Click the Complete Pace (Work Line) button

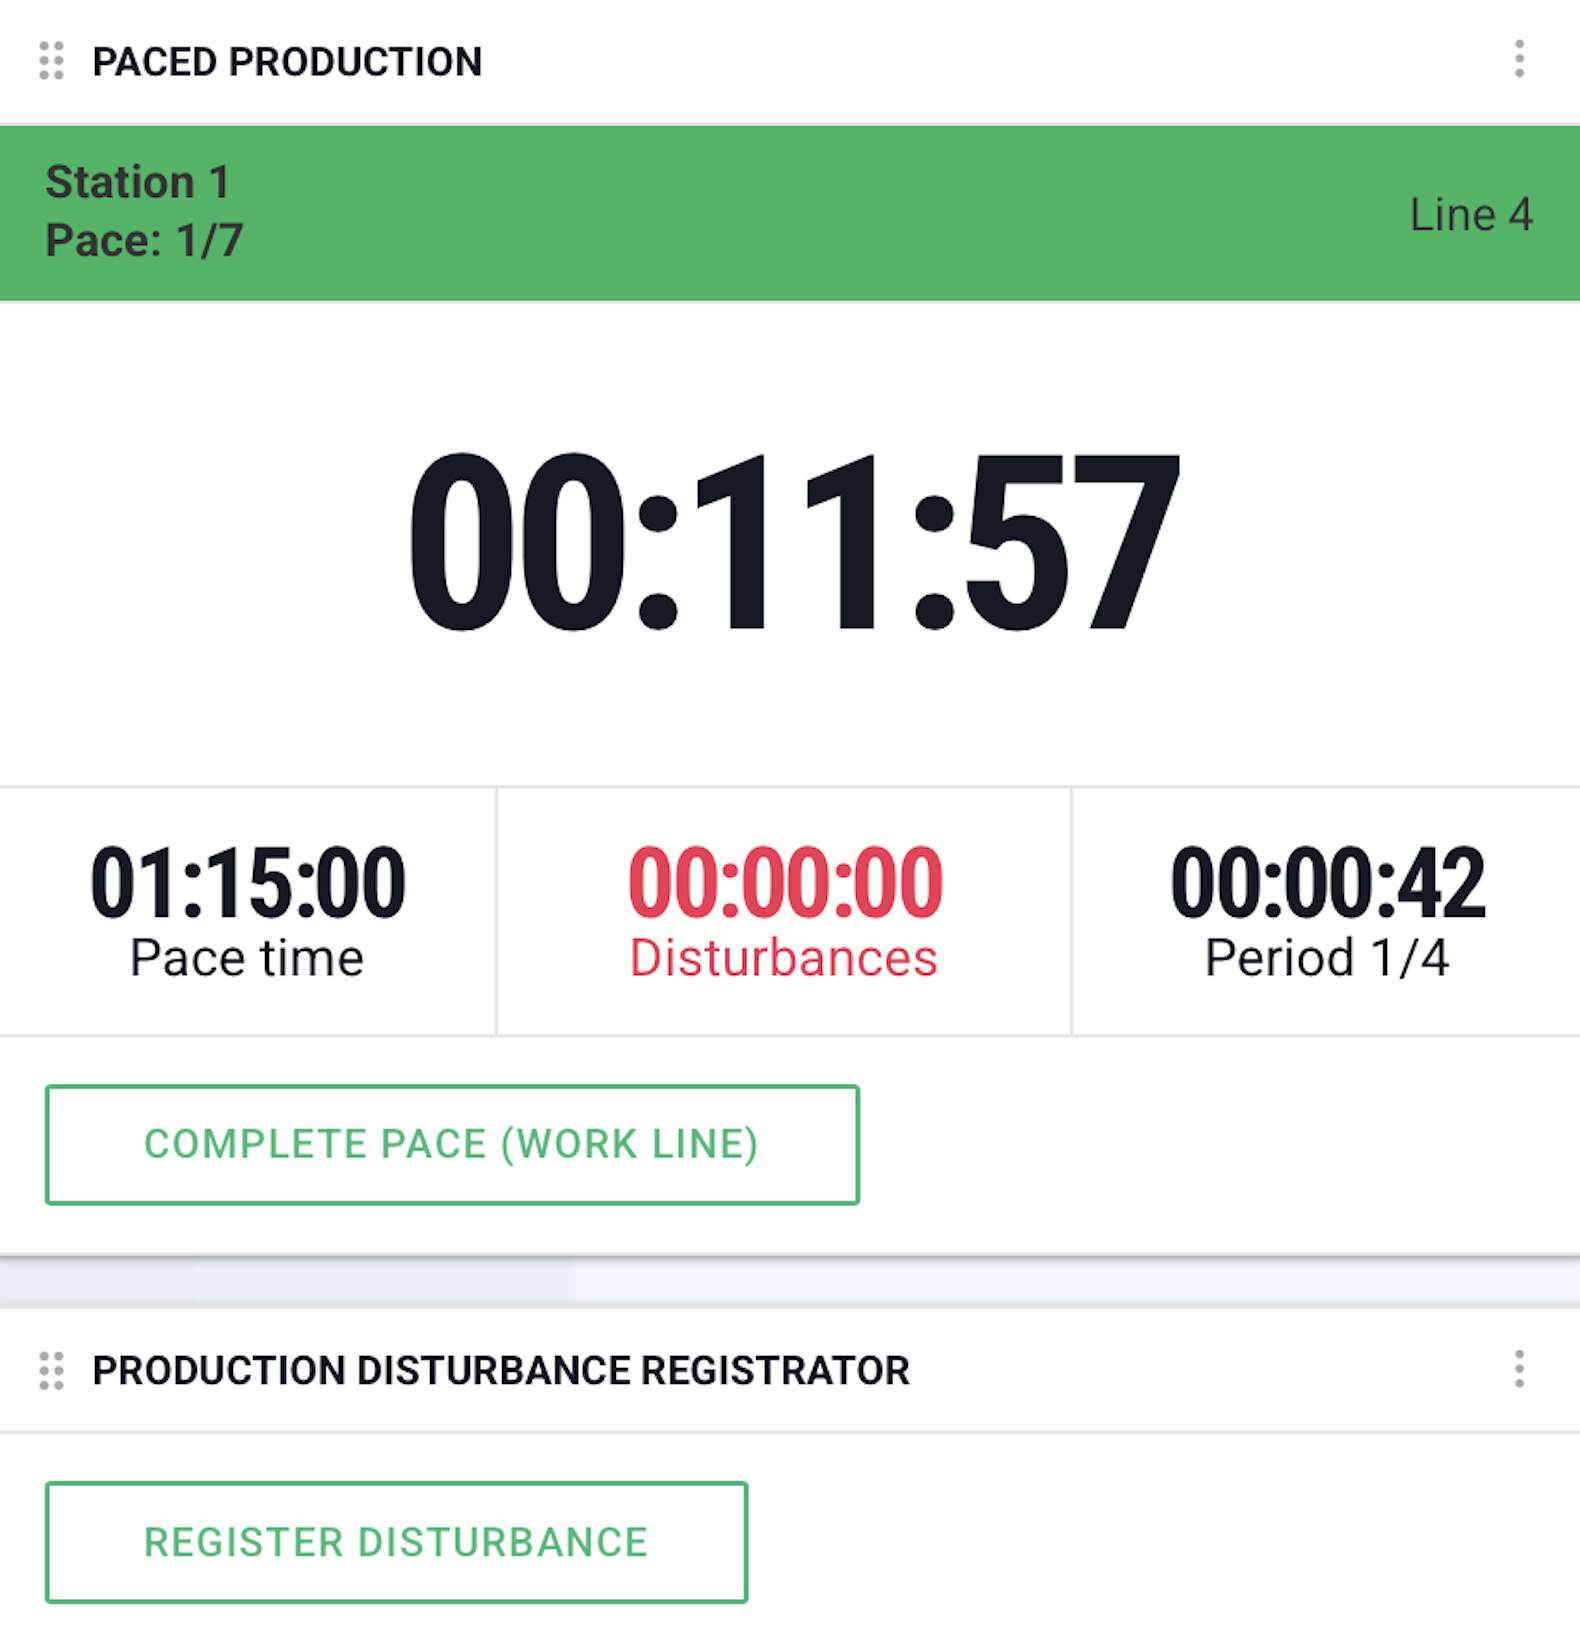[x=452, y=1144]
